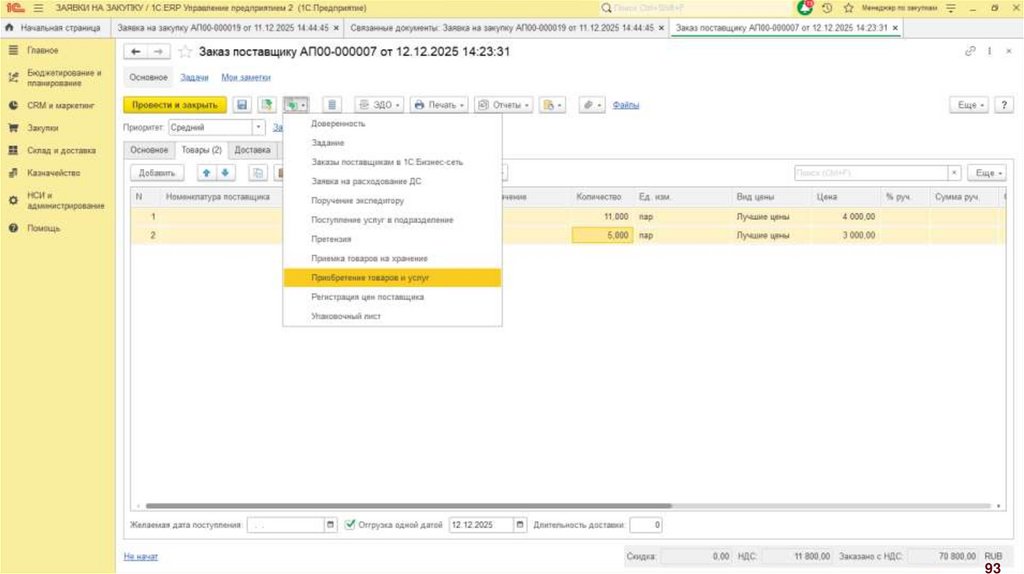Click the global search field
Viewport: 1024px width, 574px height.
point(696,8)
